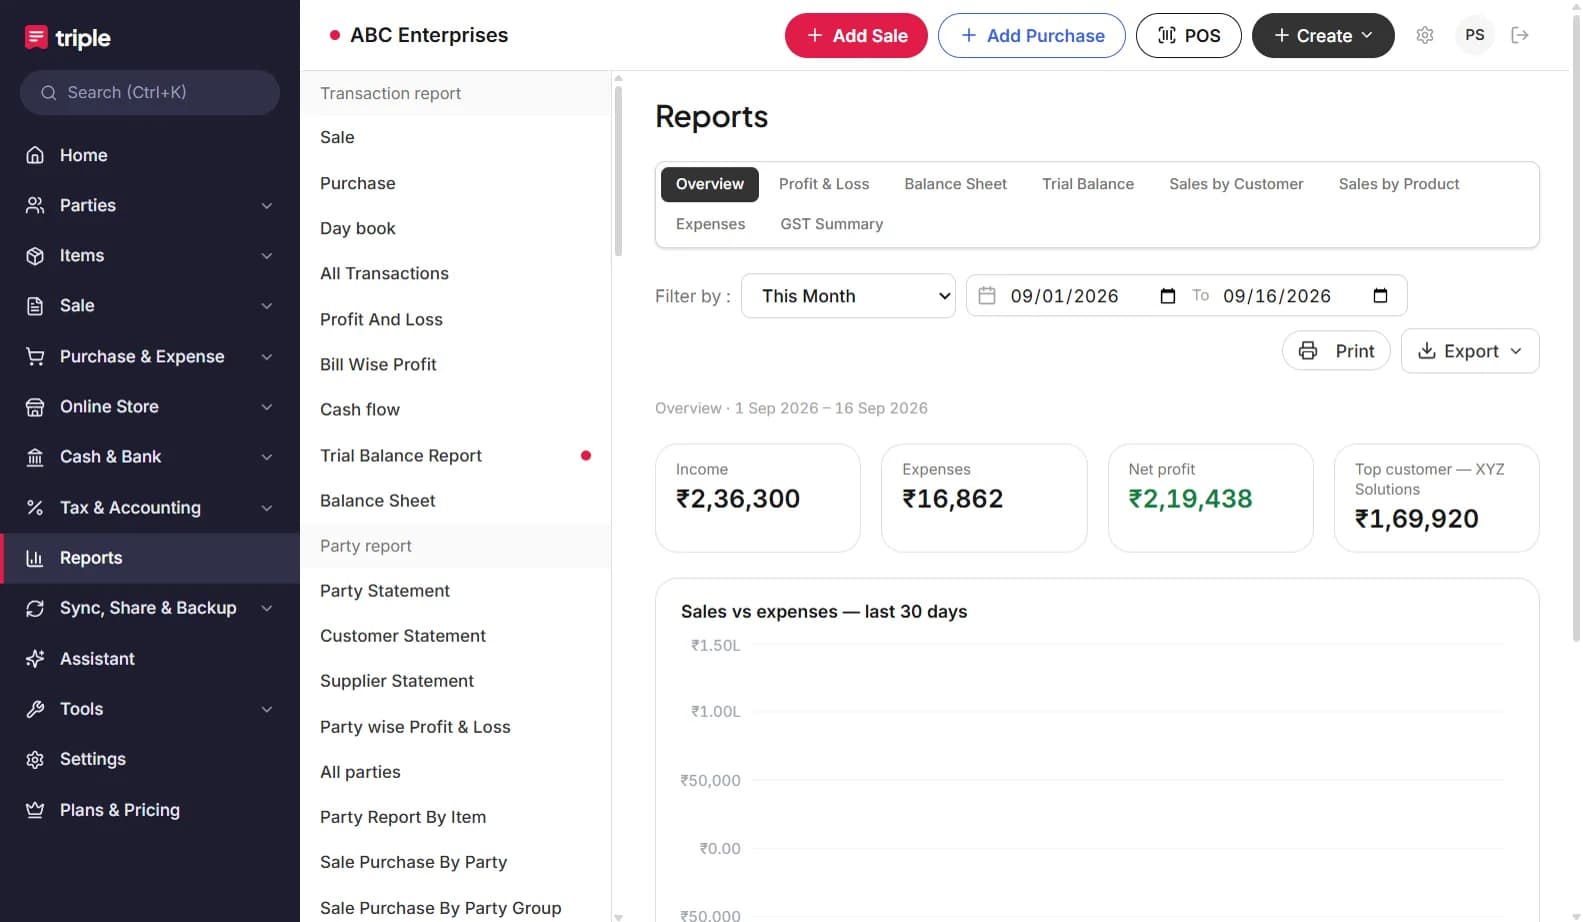Click the Plans & Pricing crown icon
The width and height of the screenshot is (1583, 922).
pos(35,810)
